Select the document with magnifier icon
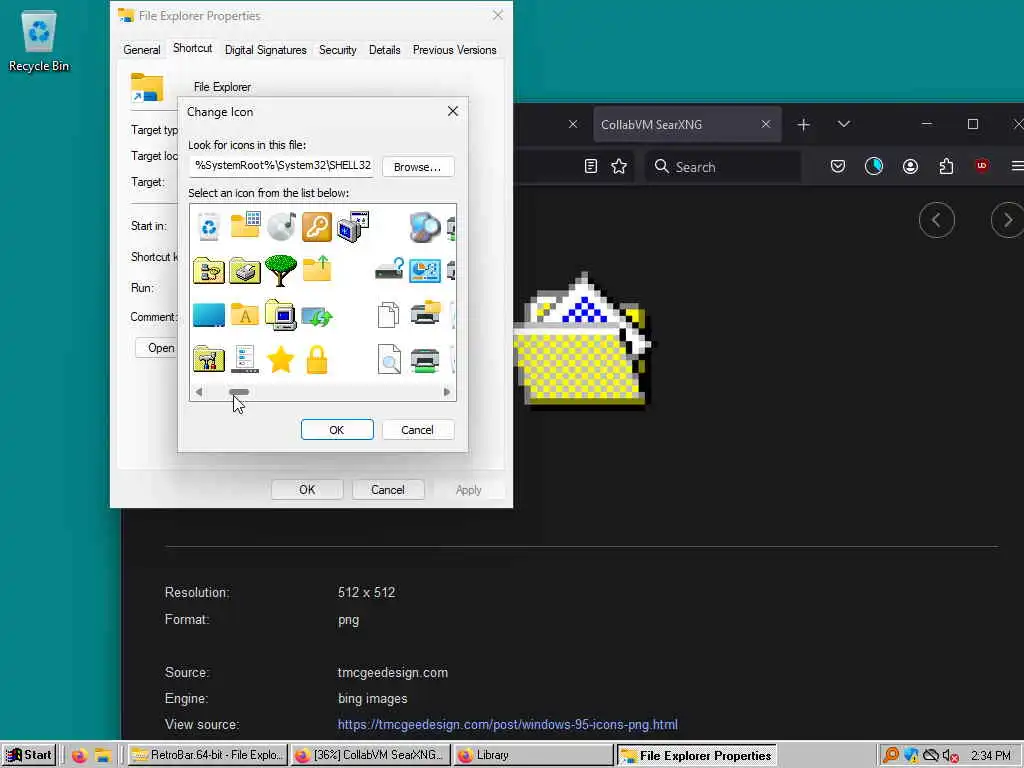Image resolution: width=1024 pixels, height=768 pixels. tap(389, 359)
